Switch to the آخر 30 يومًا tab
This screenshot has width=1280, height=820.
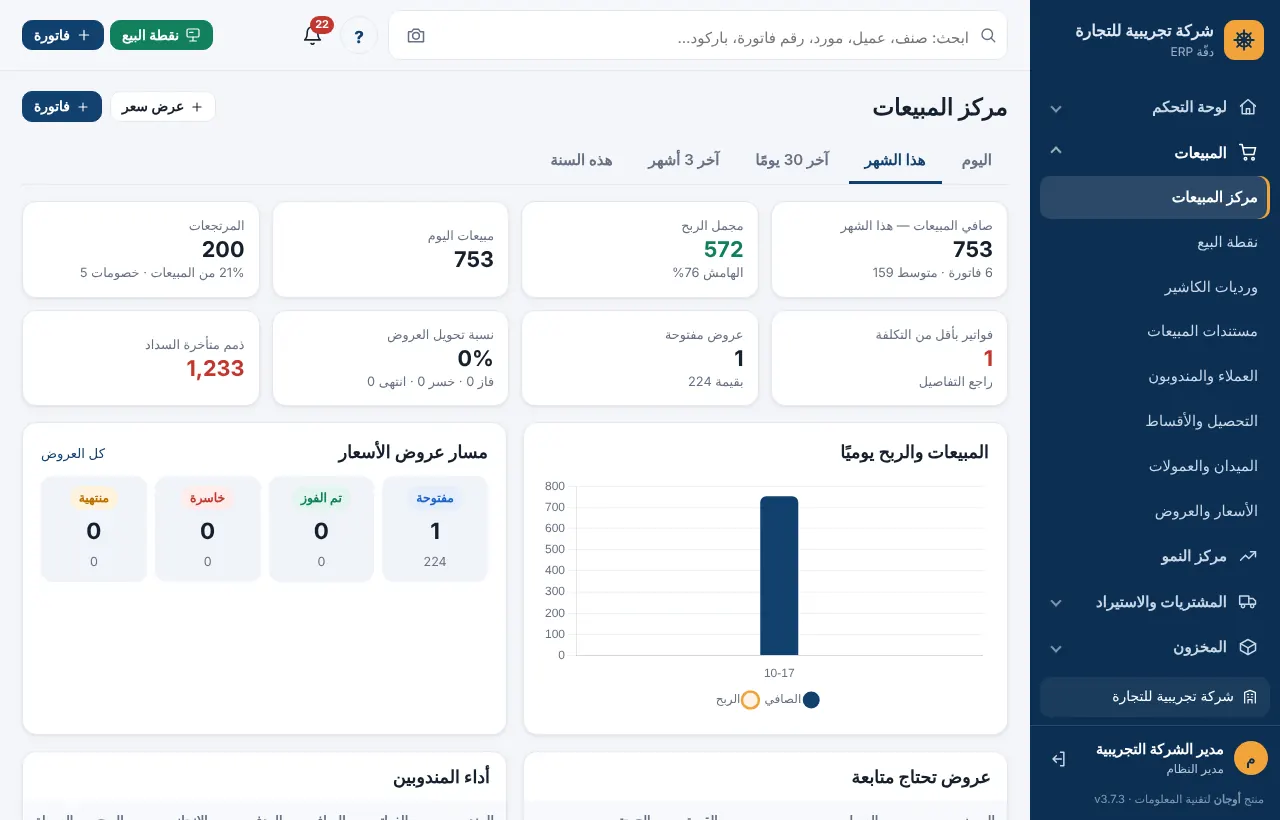point(792,160)
